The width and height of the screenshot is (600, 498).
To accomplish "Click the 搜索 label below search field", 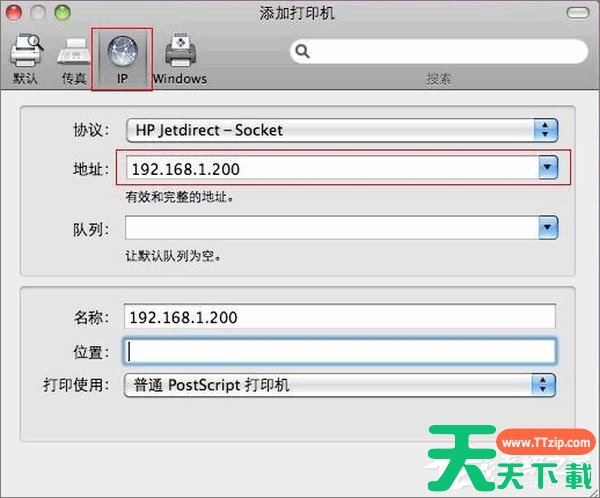I will (x=438, y=79).
